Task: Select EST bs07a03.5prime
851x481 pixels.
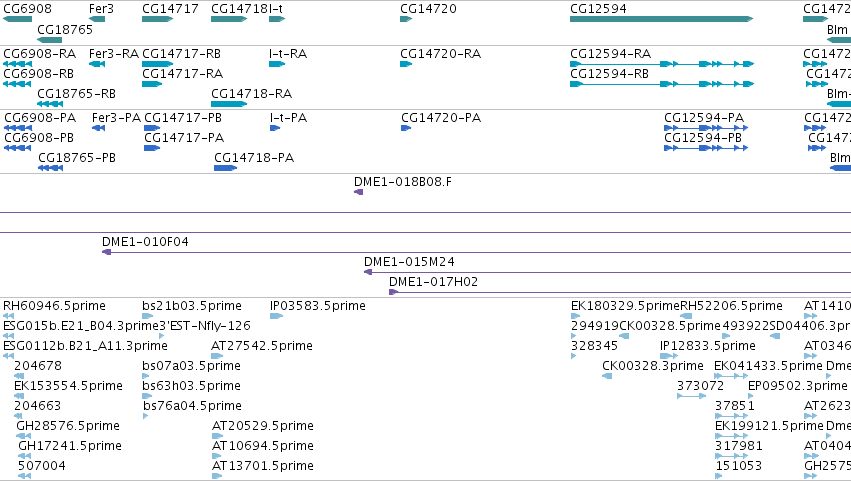Action: 191,366
